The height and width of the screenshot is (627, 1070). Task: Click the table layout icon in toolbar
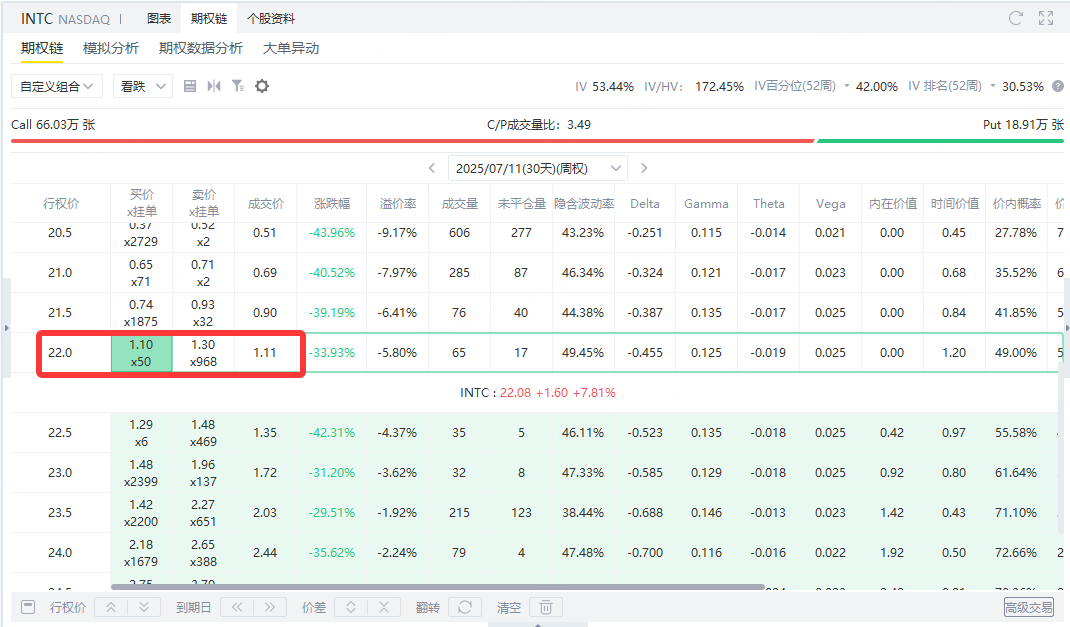190,86
